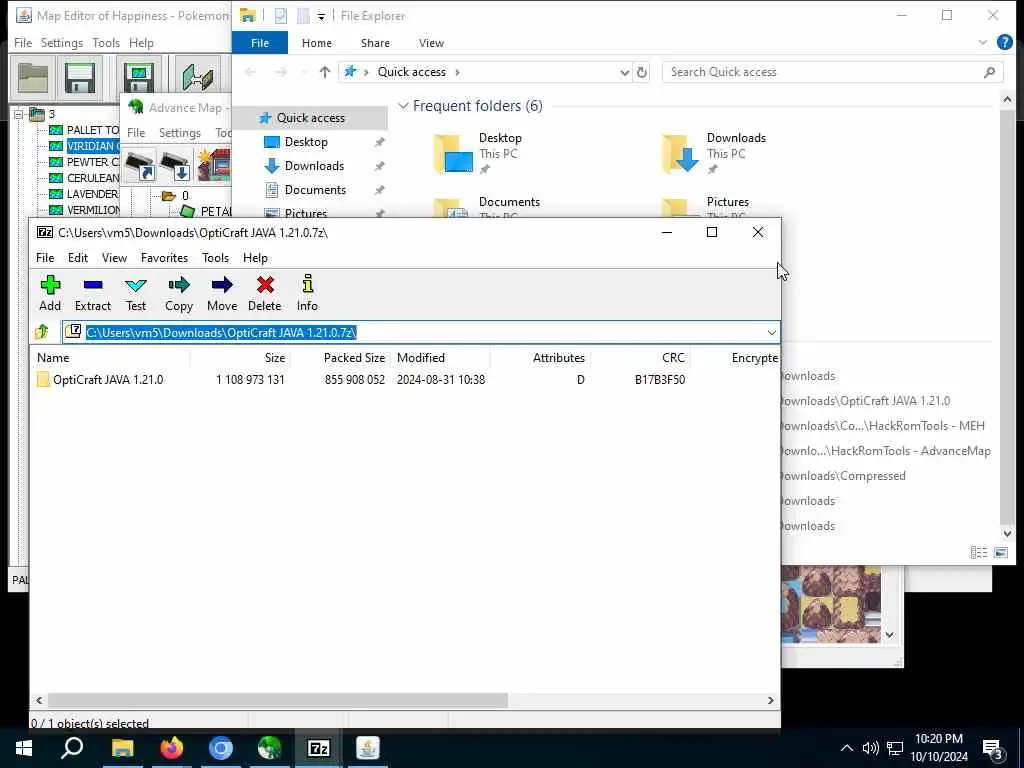Refresh the Quick access view in File Explorer
The image size is (1024, 768).
tap(642, 72)
